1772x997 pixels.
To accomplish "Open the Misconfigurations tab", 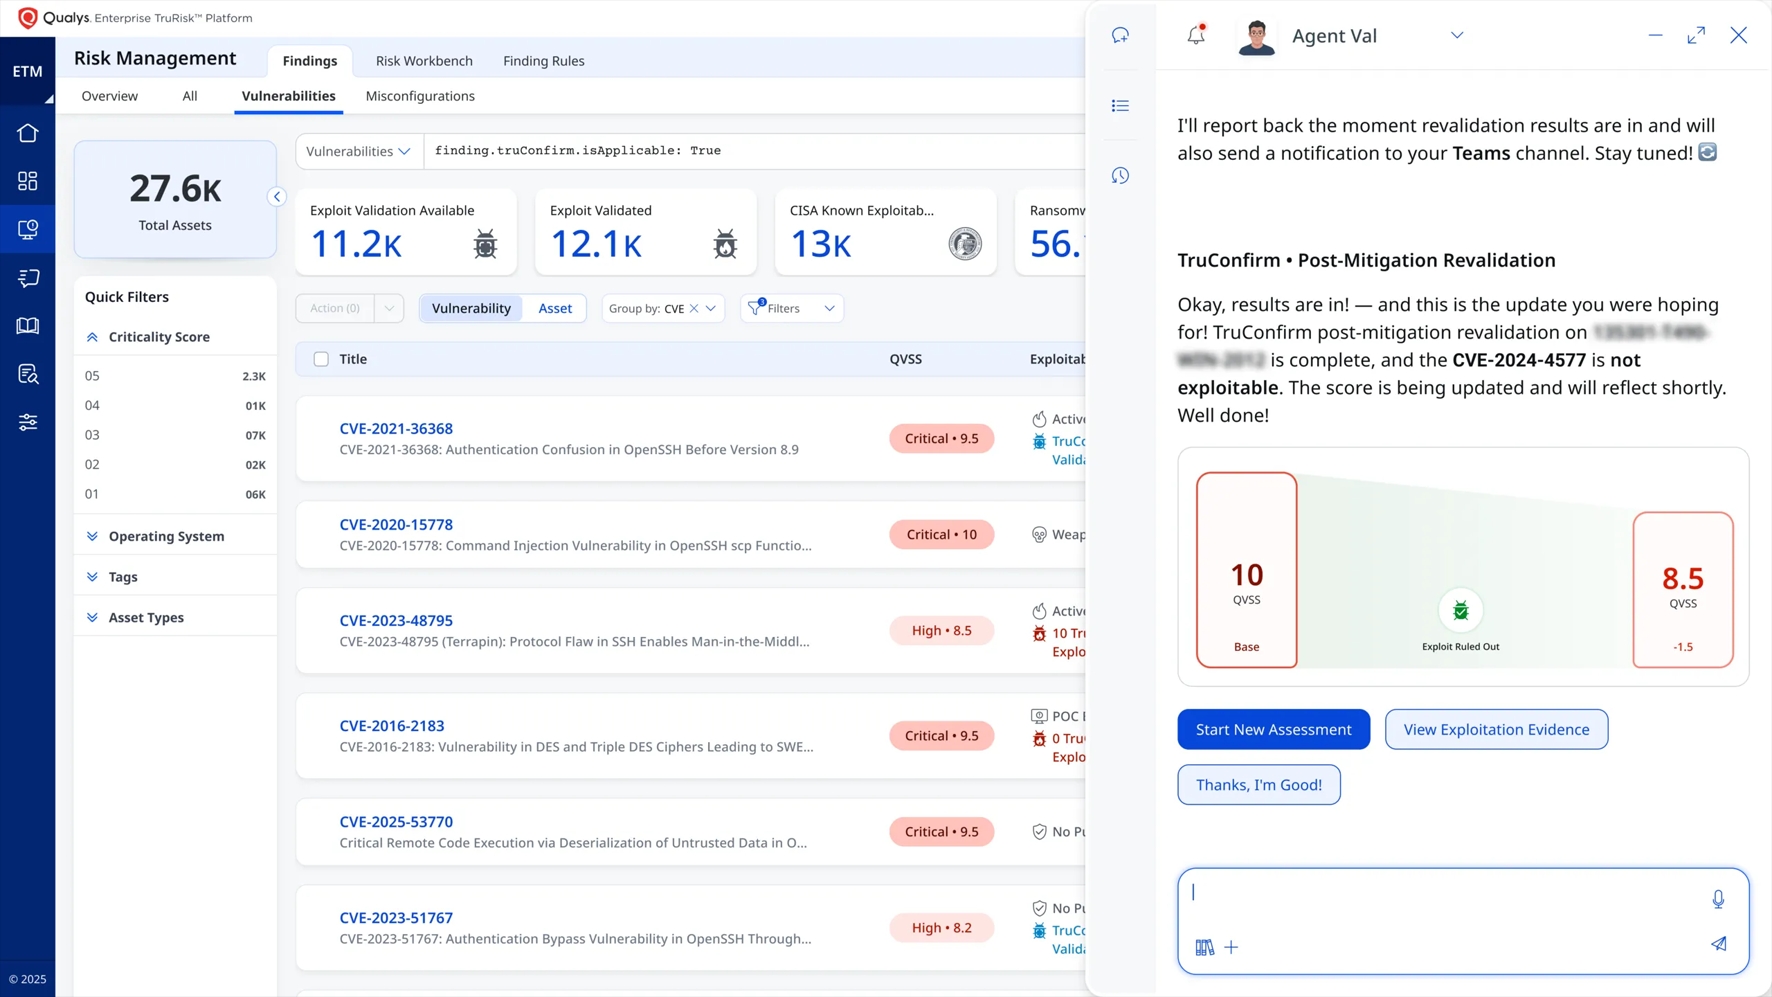I will tap(420, 96).
